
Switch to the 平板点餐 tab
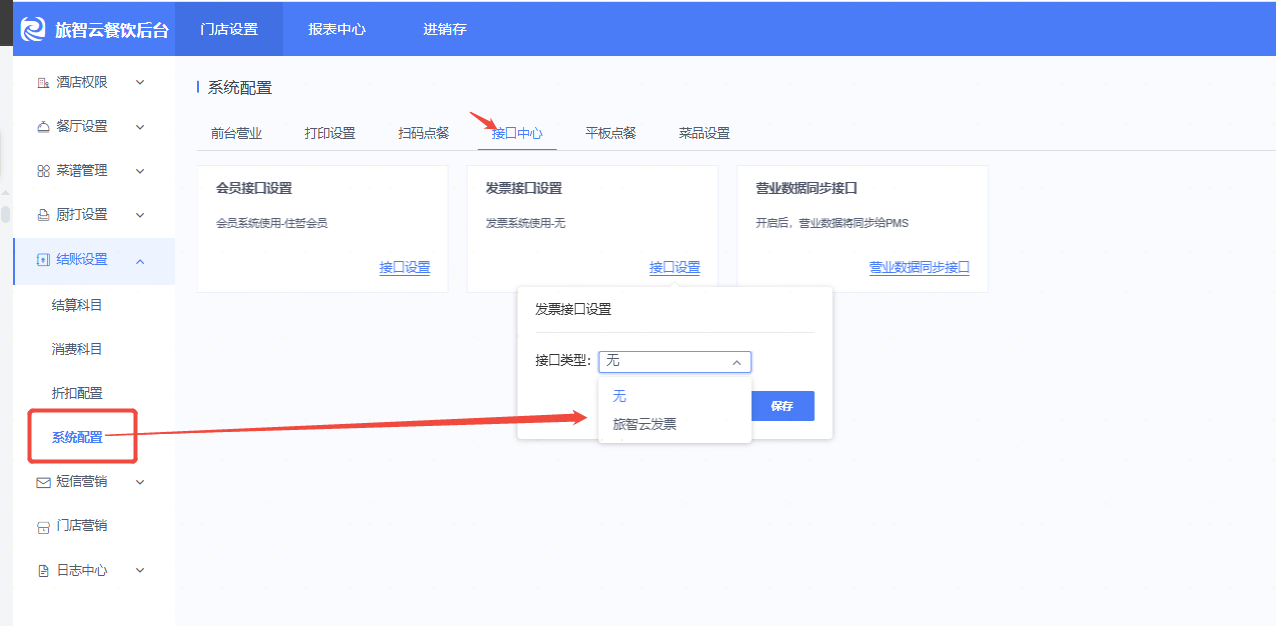pos(611,133)
